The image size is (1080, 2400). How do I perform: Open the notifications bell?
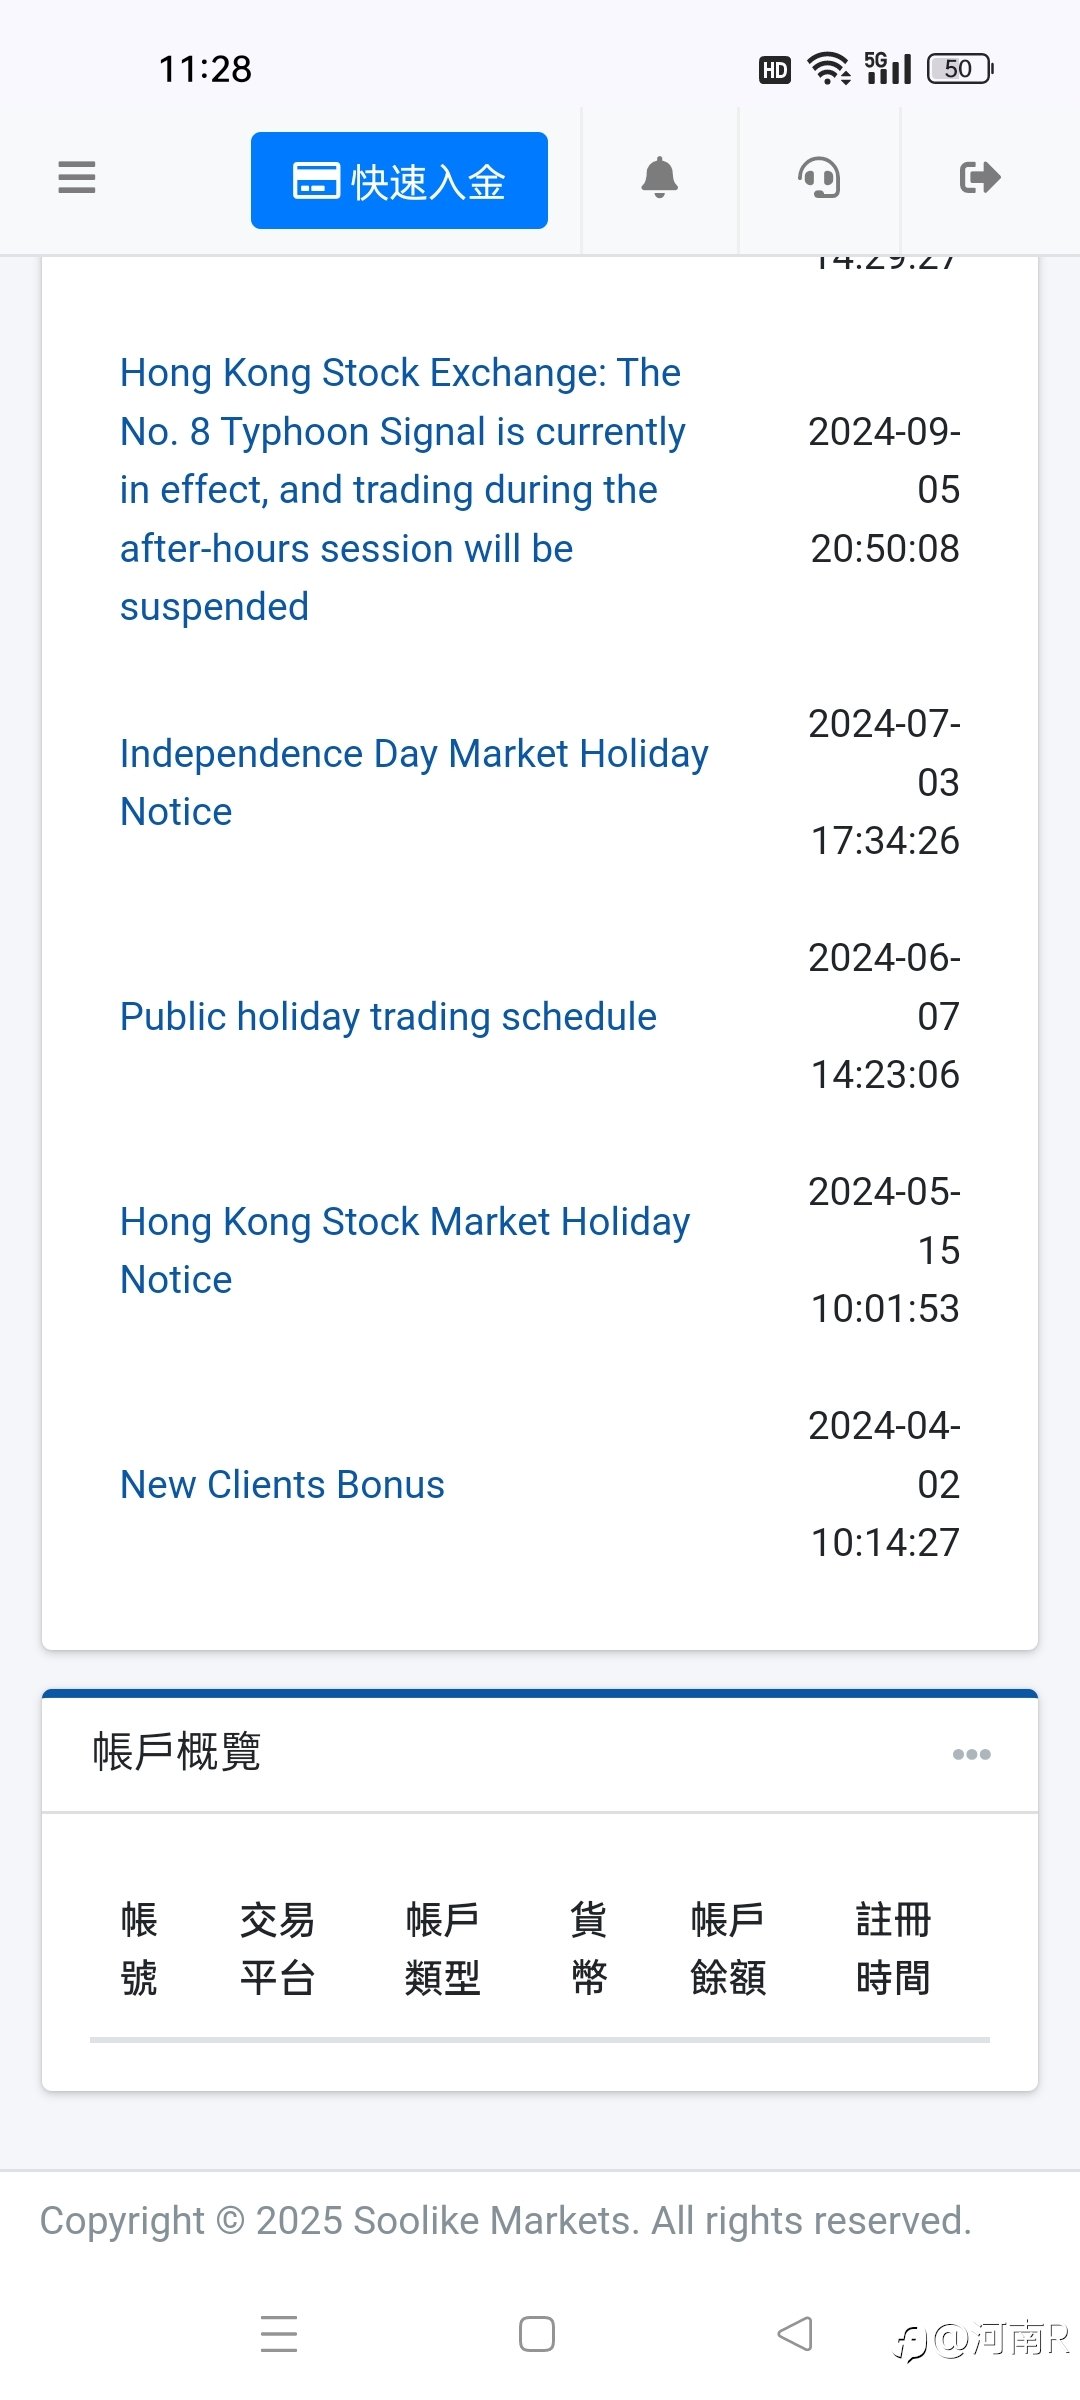pyautogui.click(x=659, y=178)
